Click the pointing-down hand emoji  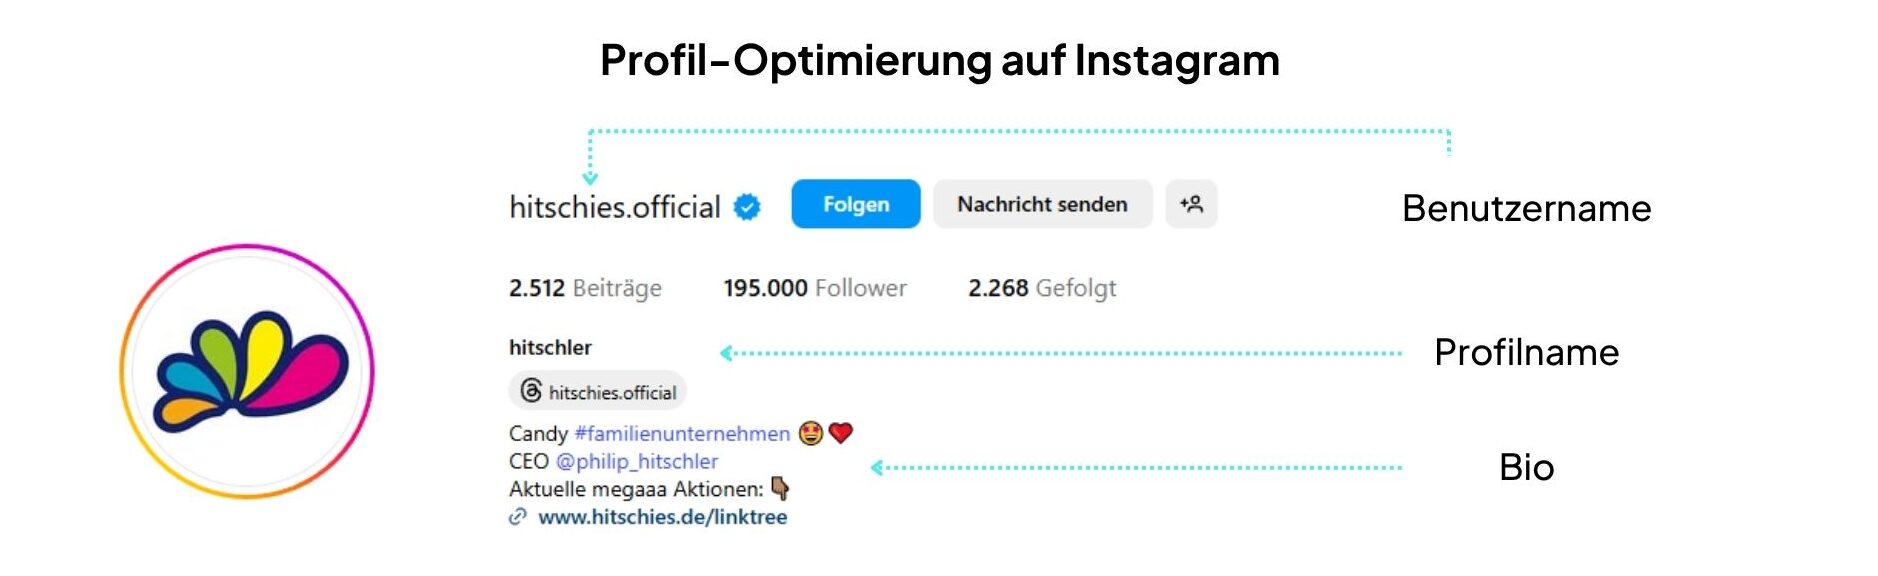pyautogui.click(x=780, y=489)
